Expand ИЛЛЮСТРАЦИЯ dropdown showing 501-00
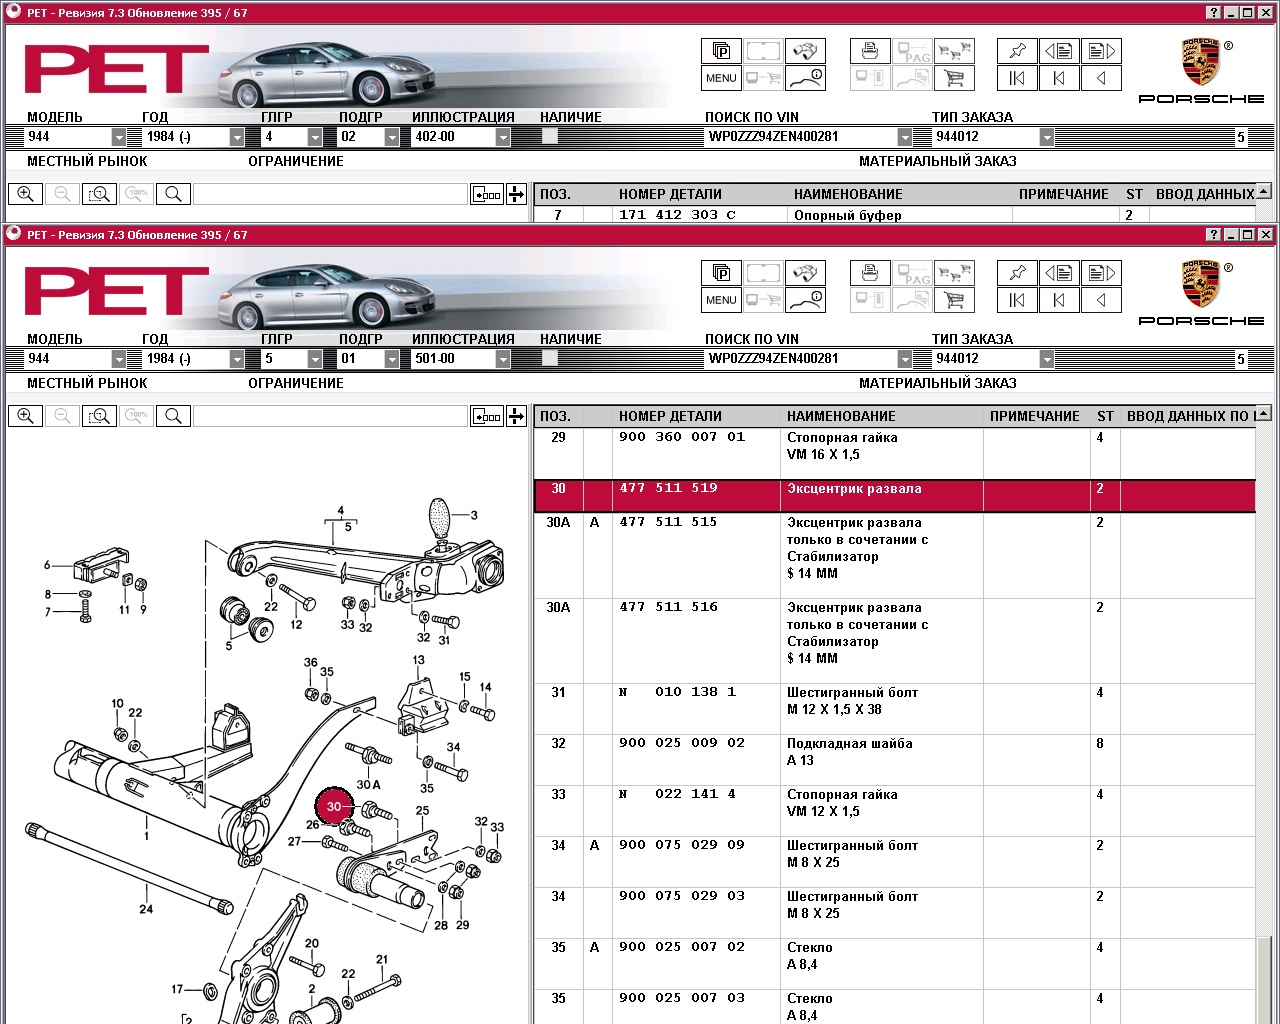Viewport: 1280px width, 1024px height. 502,359
